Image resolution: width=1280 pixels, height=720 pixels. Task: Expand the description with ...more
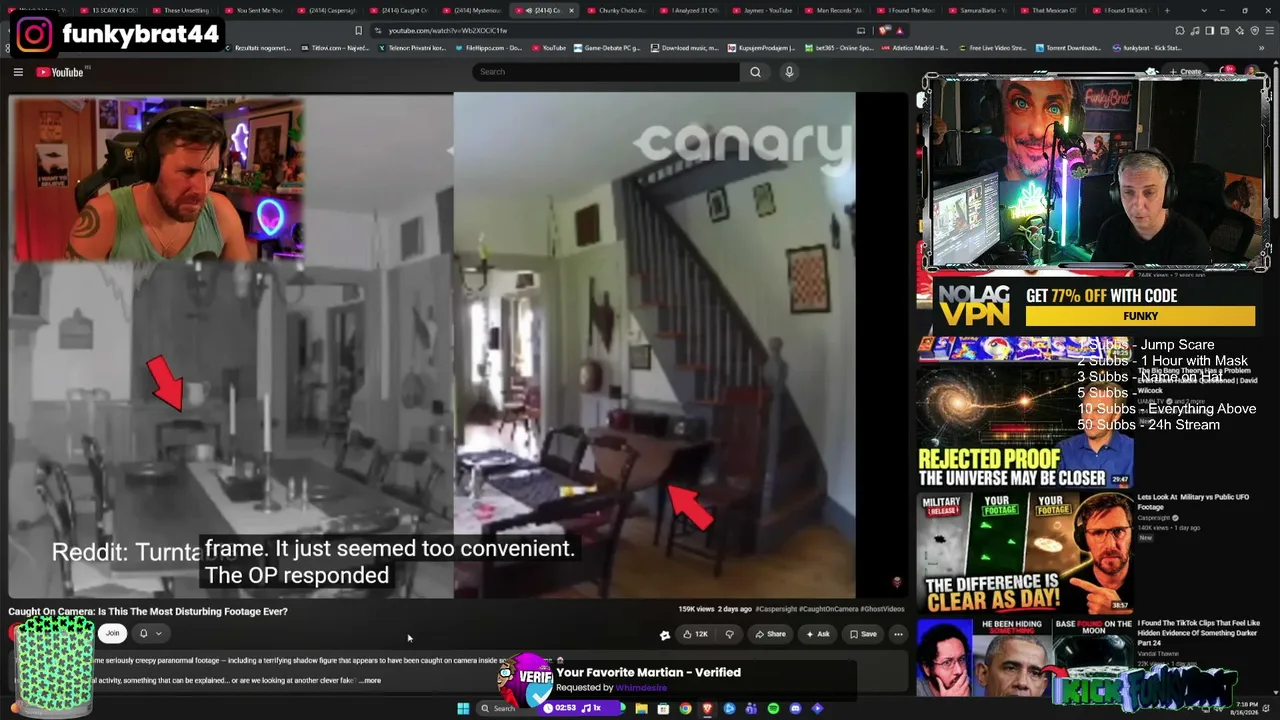click(370, 681)
